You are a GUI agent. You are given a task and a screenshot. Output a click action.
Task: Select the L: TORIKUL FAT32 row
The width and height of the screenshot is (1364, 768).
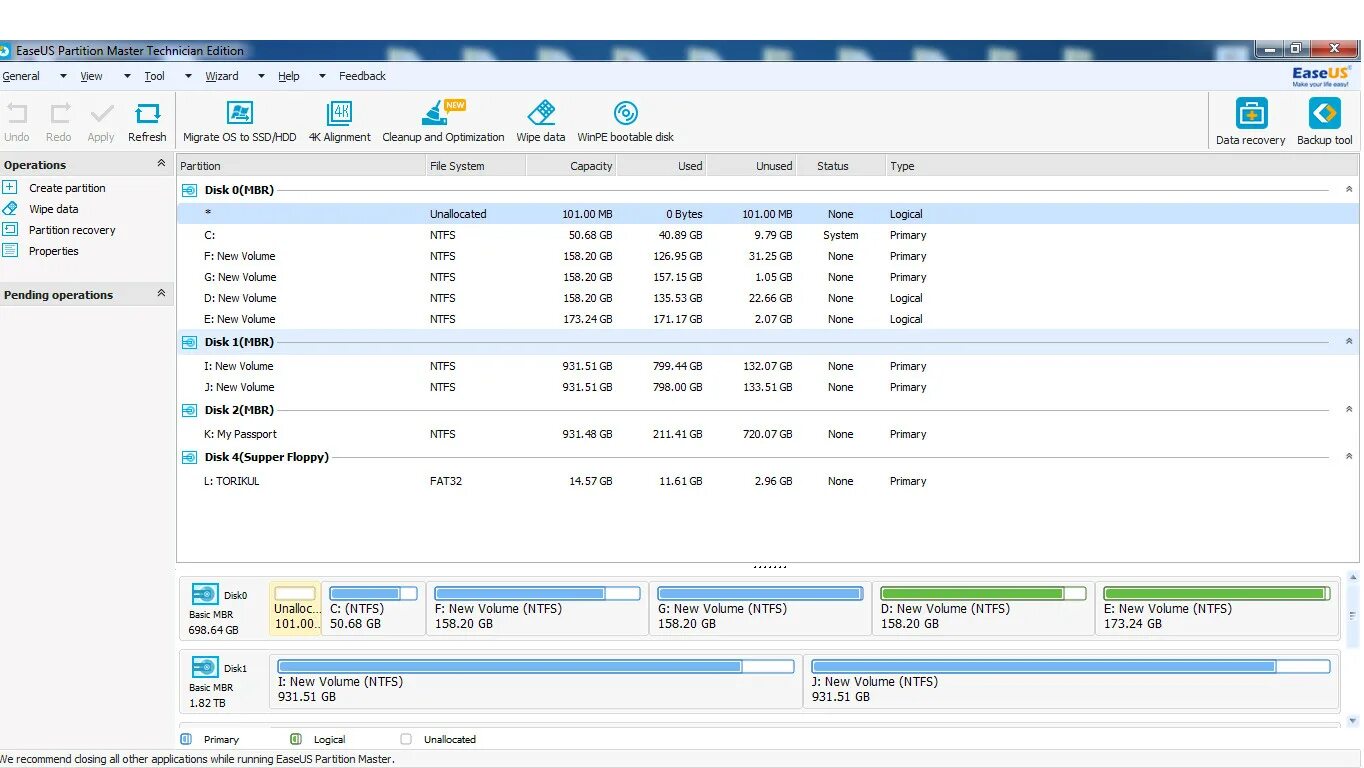pos(768,481)
